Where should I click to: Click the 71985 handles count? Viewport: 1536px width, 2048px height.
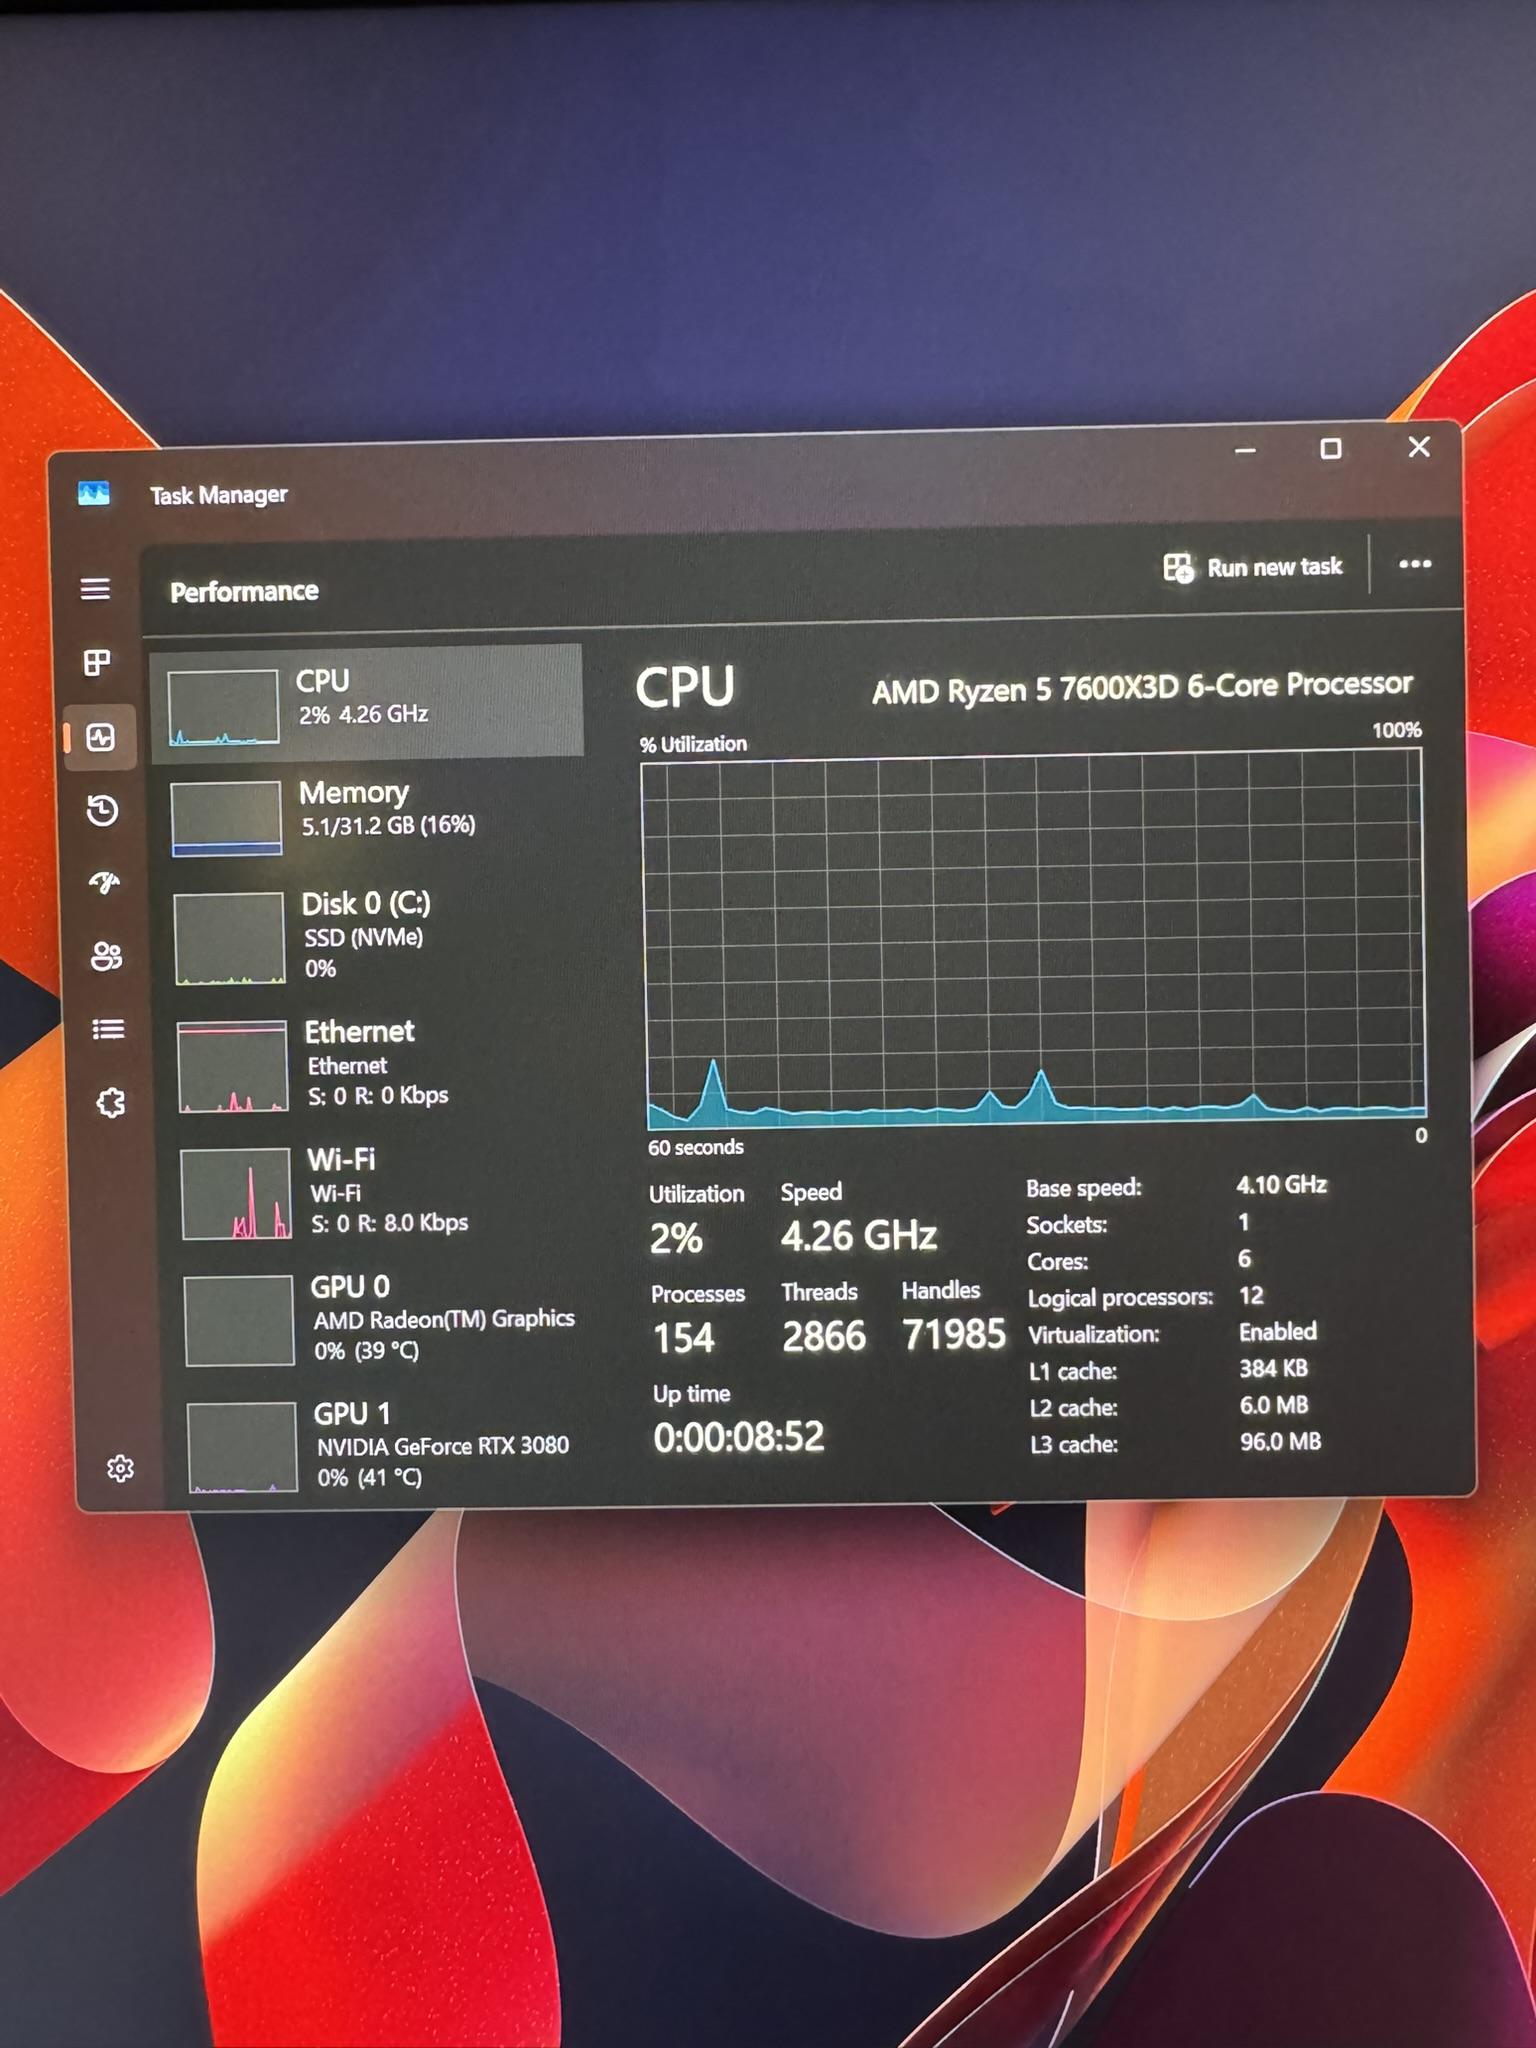tap(954, 1334)
